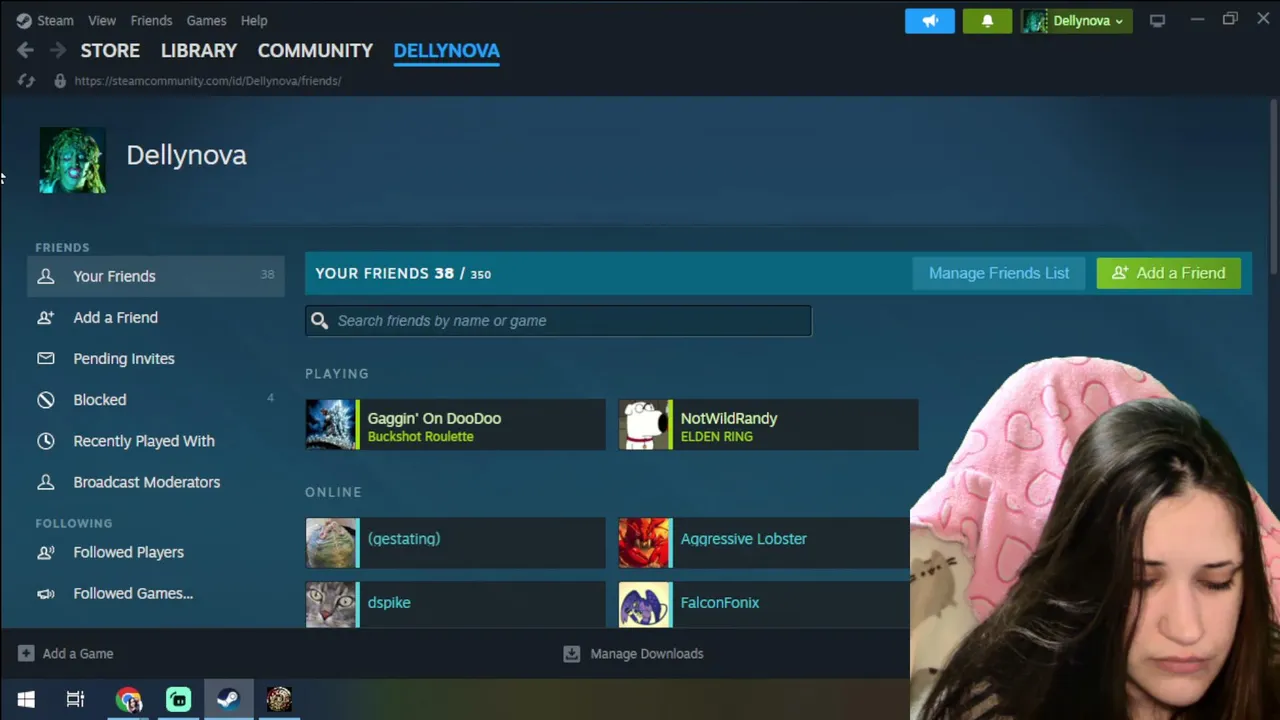Click the Steam icon on the taskbar
The image size is (1280, 720).
[228, 699]
